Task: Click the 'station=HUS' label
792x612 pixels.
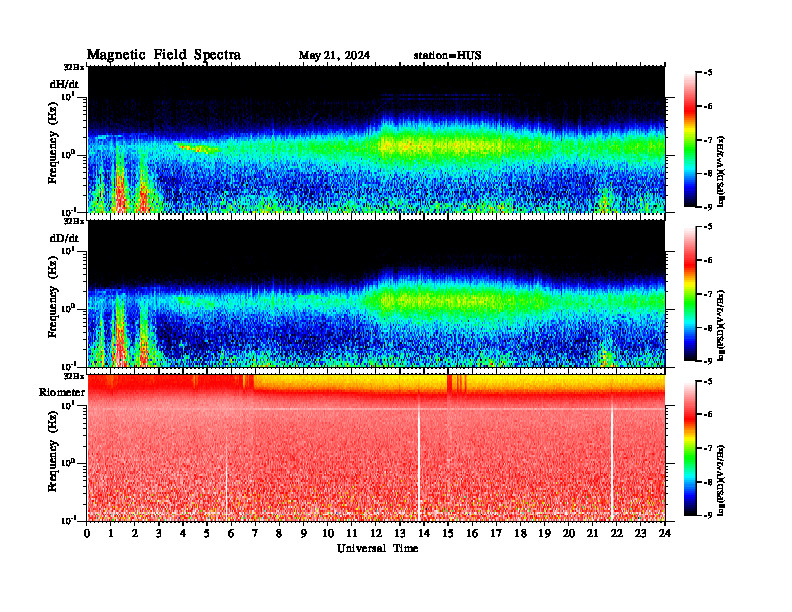Action: (447, 55)
